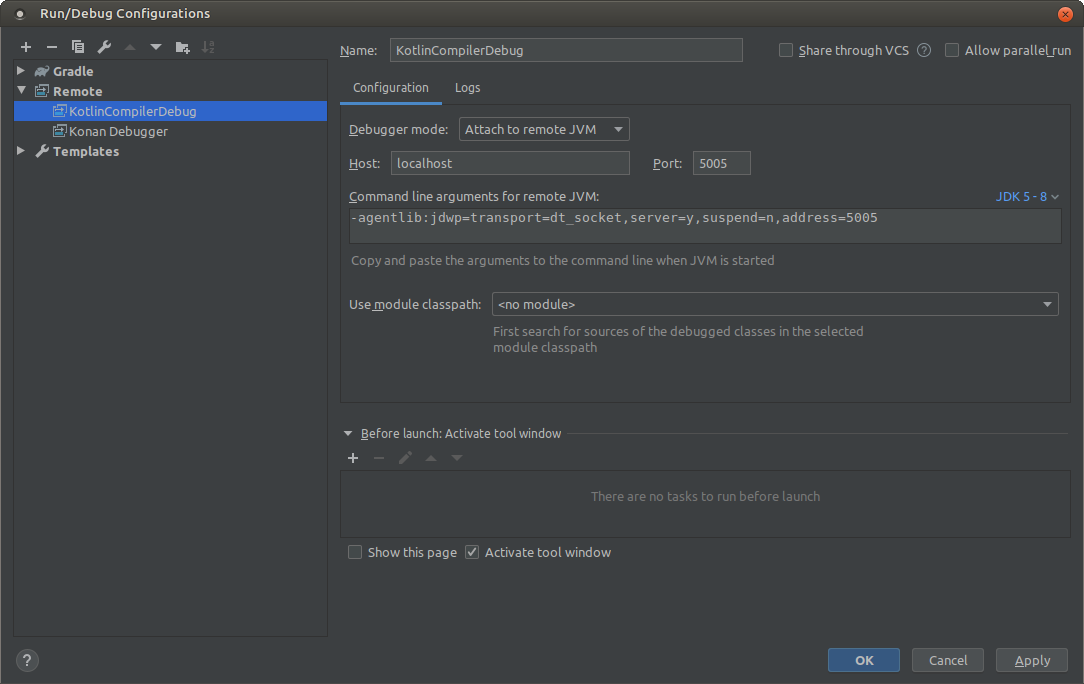The width and height of the screenshot is (1084, 684).
Task: Open edit templates wrench icon in toolbar
Action: pos(104,47)
